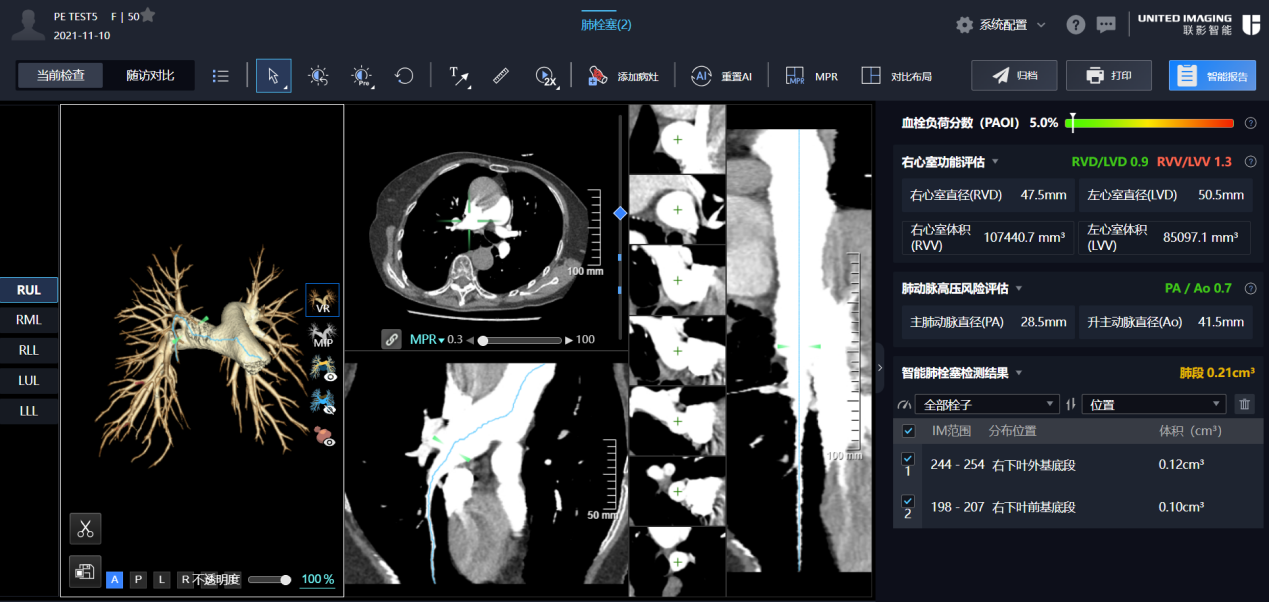This screenshot has height=602, width=1269.
Task: Click 添加病灶 add lesion tool
Action: (623, 76)
